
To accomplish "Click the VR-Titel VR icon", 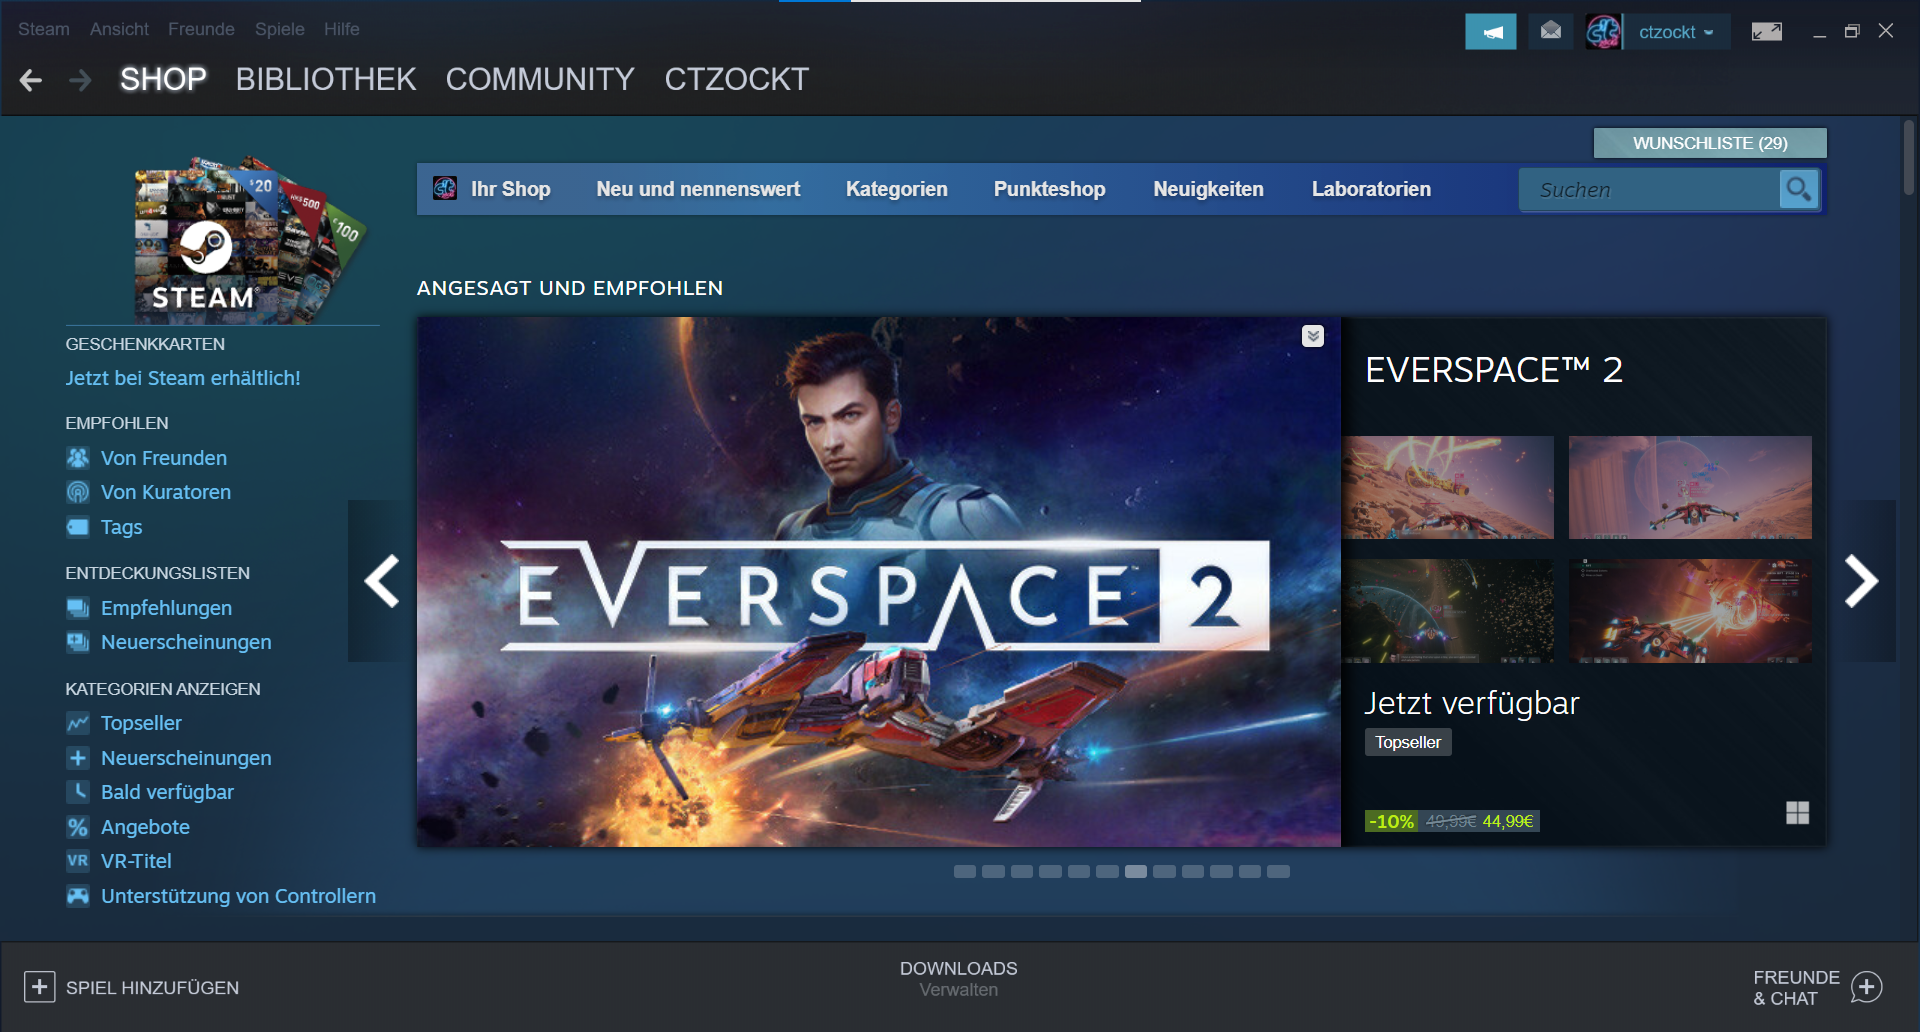I will click(78, 861).
